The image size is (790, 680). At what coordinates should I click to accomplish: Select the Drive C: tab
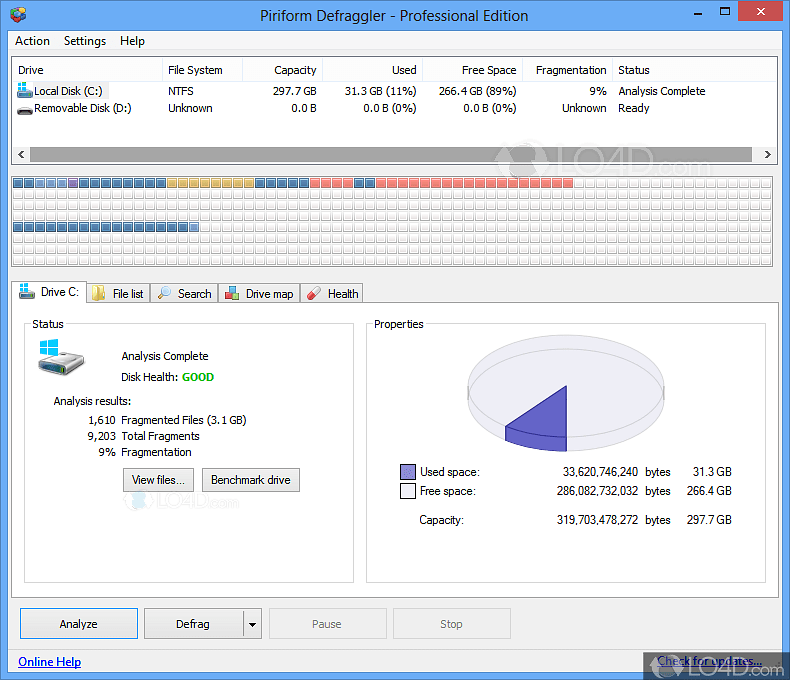pyautogui.click(x=49, y=292)
